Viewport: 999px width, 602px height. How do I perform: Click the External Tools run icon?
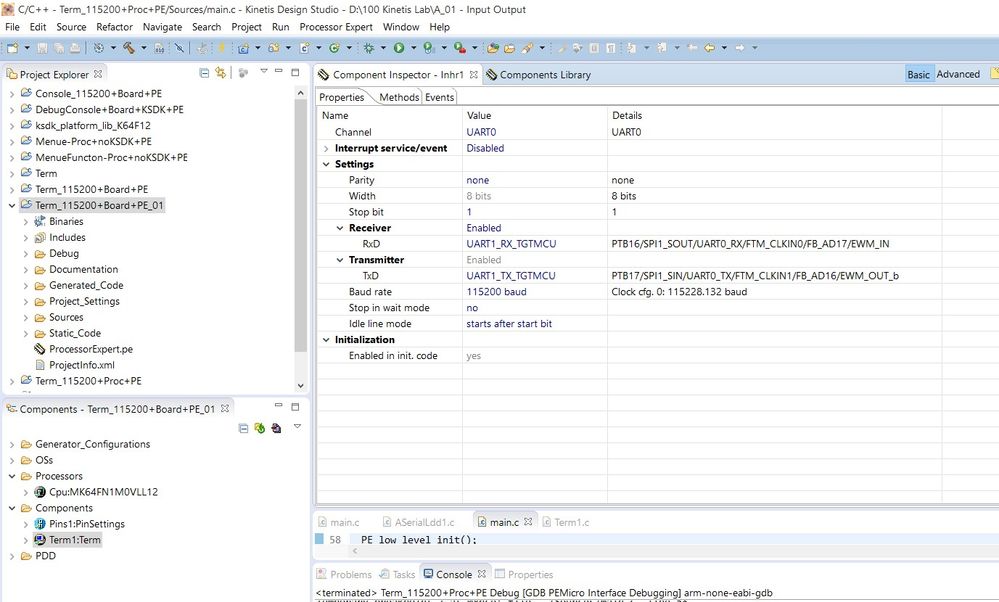pos(459,48)
